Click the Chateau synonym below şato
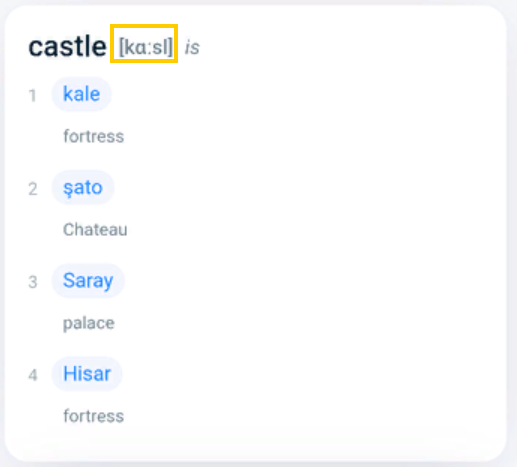Image resolution: width=517 pixels, height=467 pixels. tap(95, 230)
